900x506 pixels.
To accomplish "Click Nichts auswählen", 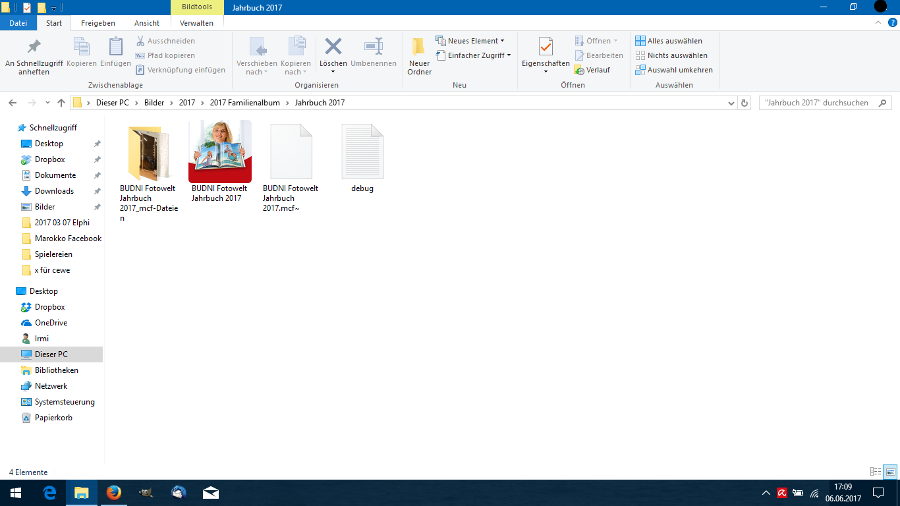I will pyautogui.click(x=671, y=56).
